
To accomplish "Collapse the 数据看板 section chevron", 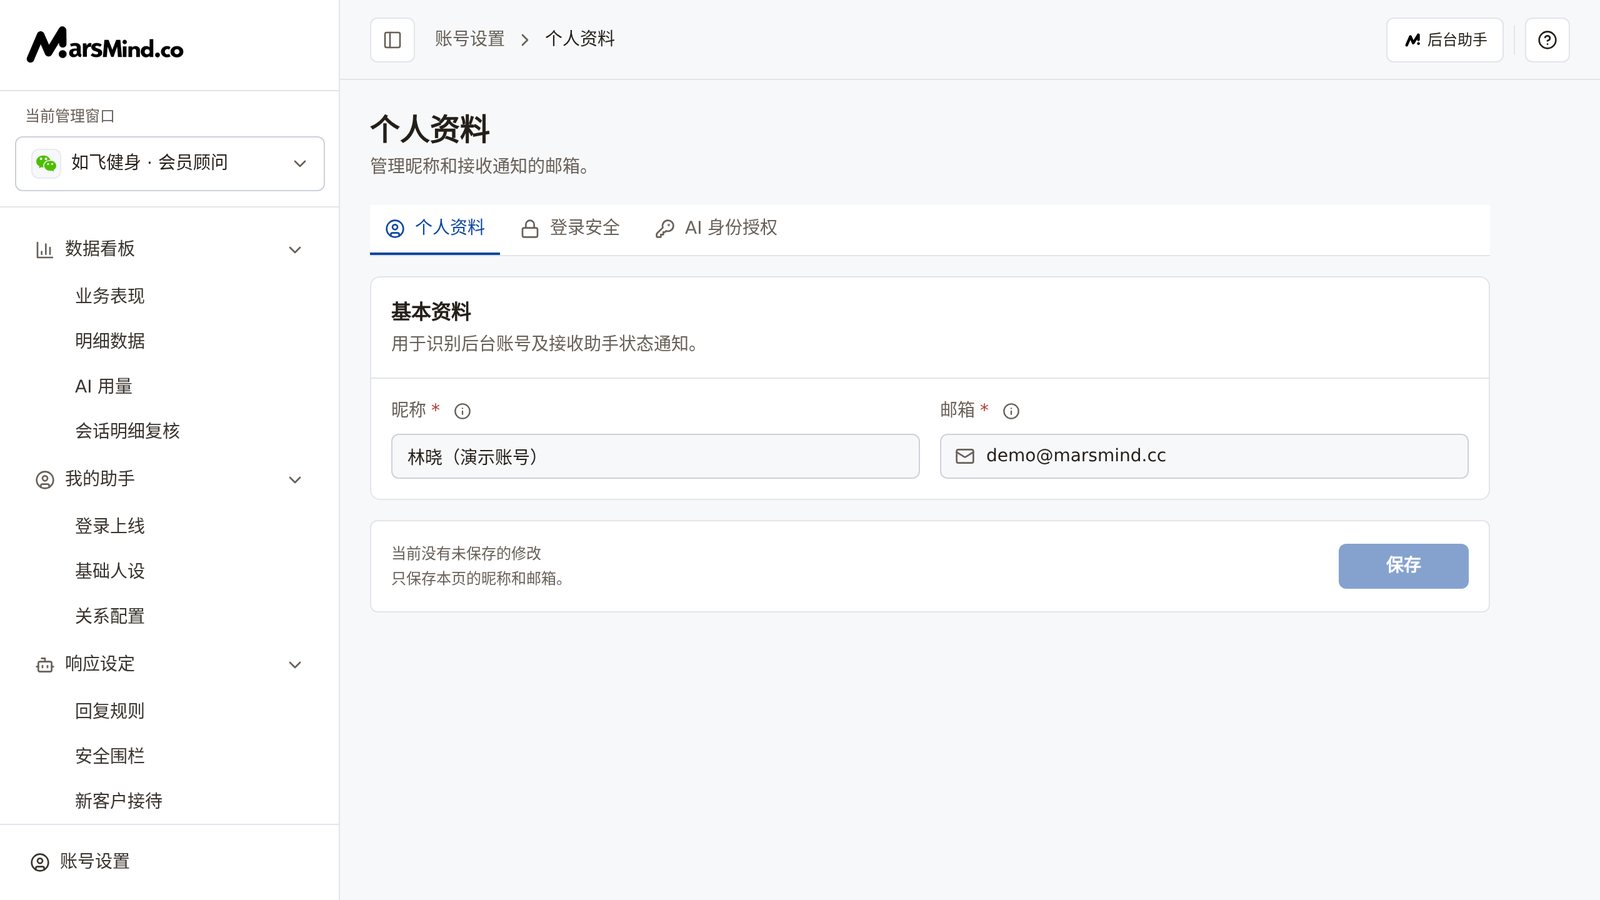I will (x=295, y=249).
